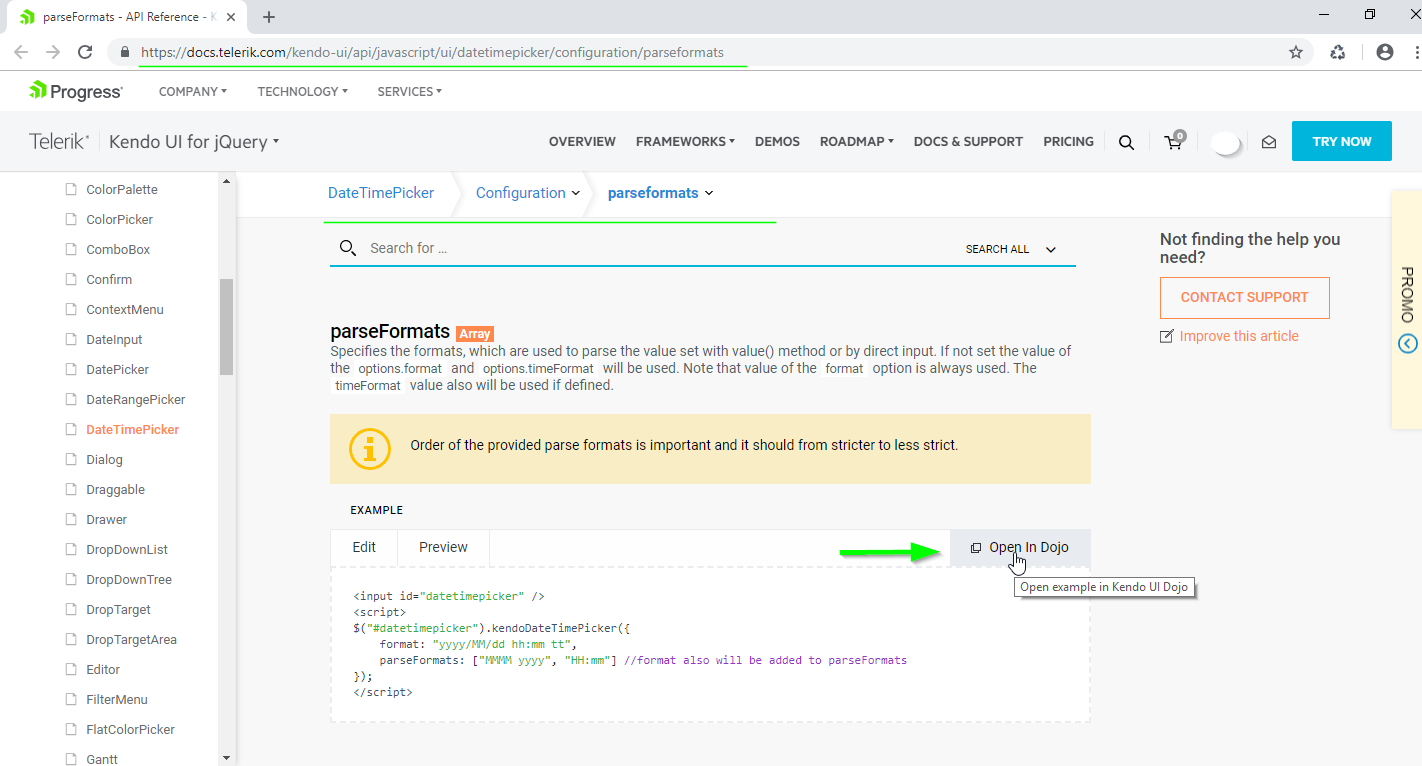The width and height of the screenshot is (1422, 766).
Task: Open PRICING in the nav bar
Action: pos(1068,142)
